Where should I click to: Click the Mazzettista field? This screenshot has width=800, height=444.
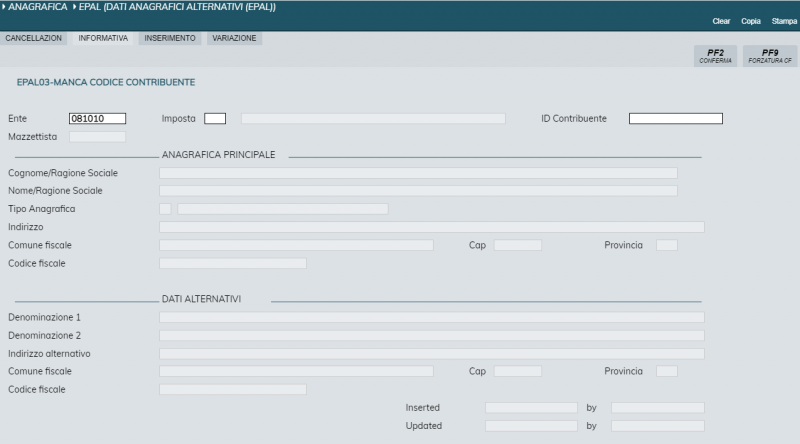click(97, 137)
